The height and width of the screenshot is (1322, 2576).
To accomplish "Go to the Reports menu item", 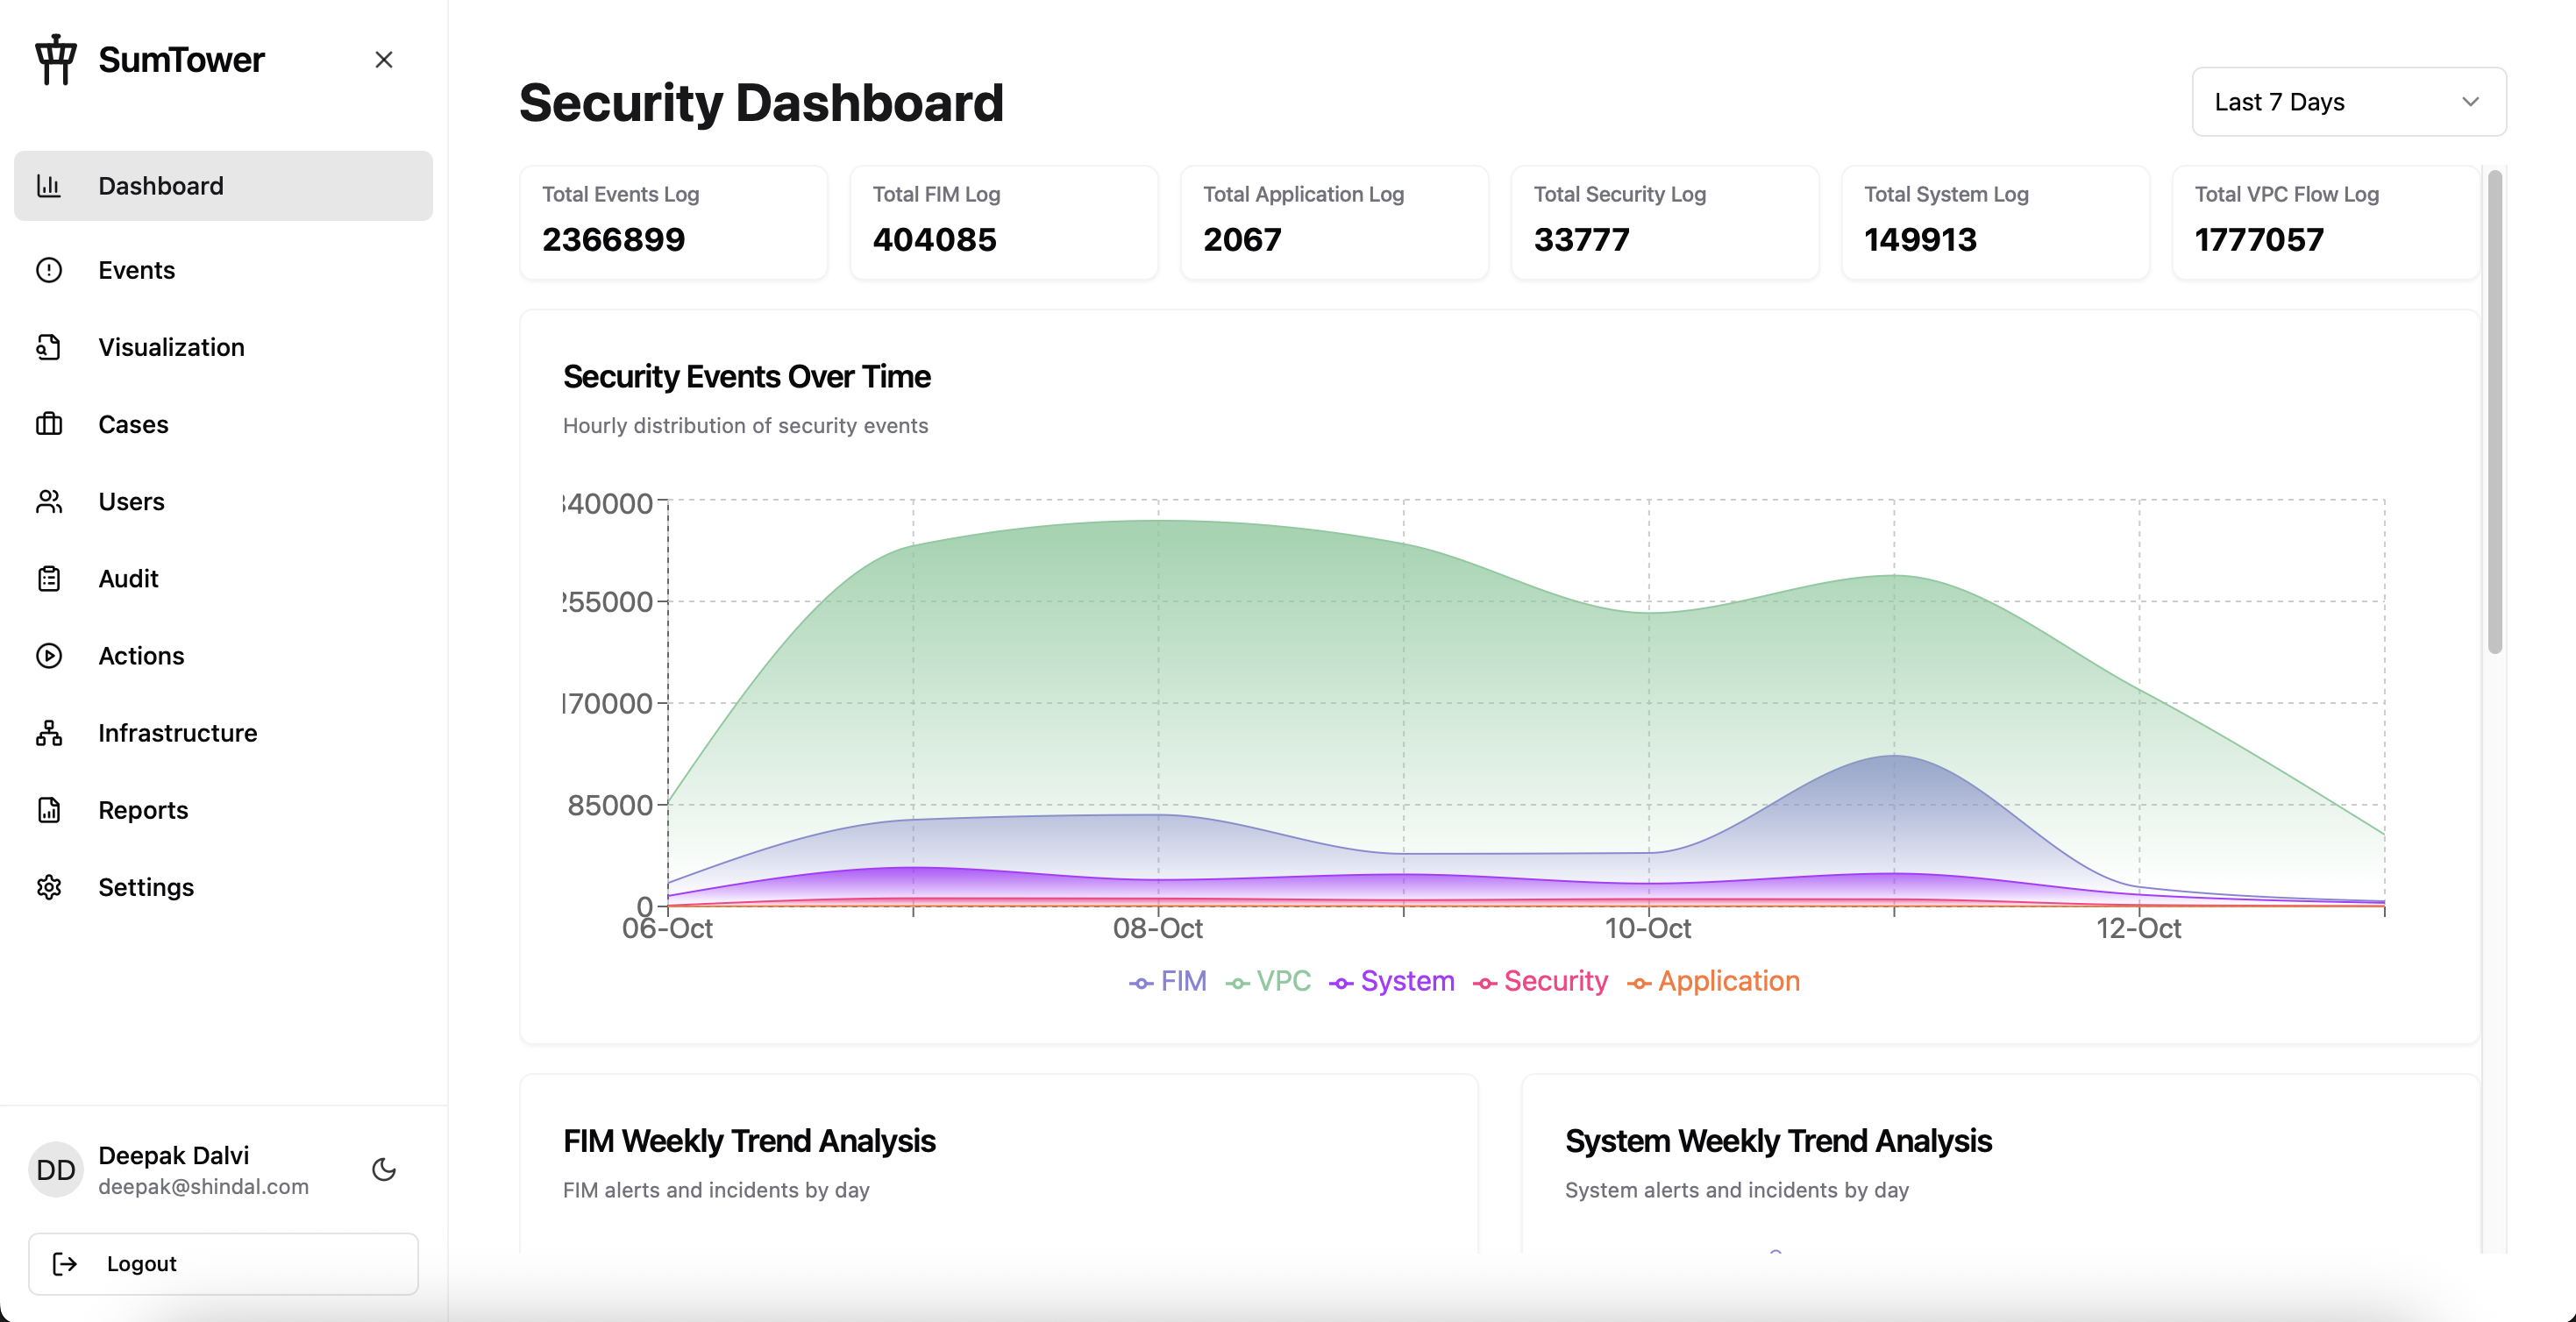I will tap(143, 810).
